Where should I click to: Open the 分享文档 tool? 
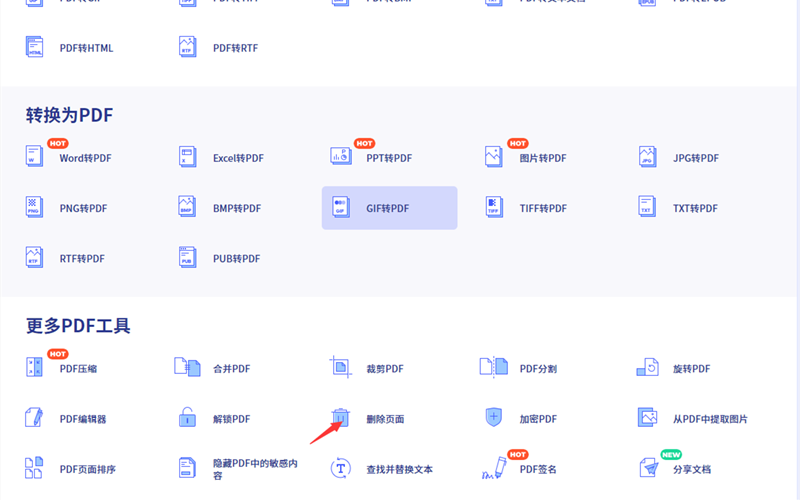692,469
